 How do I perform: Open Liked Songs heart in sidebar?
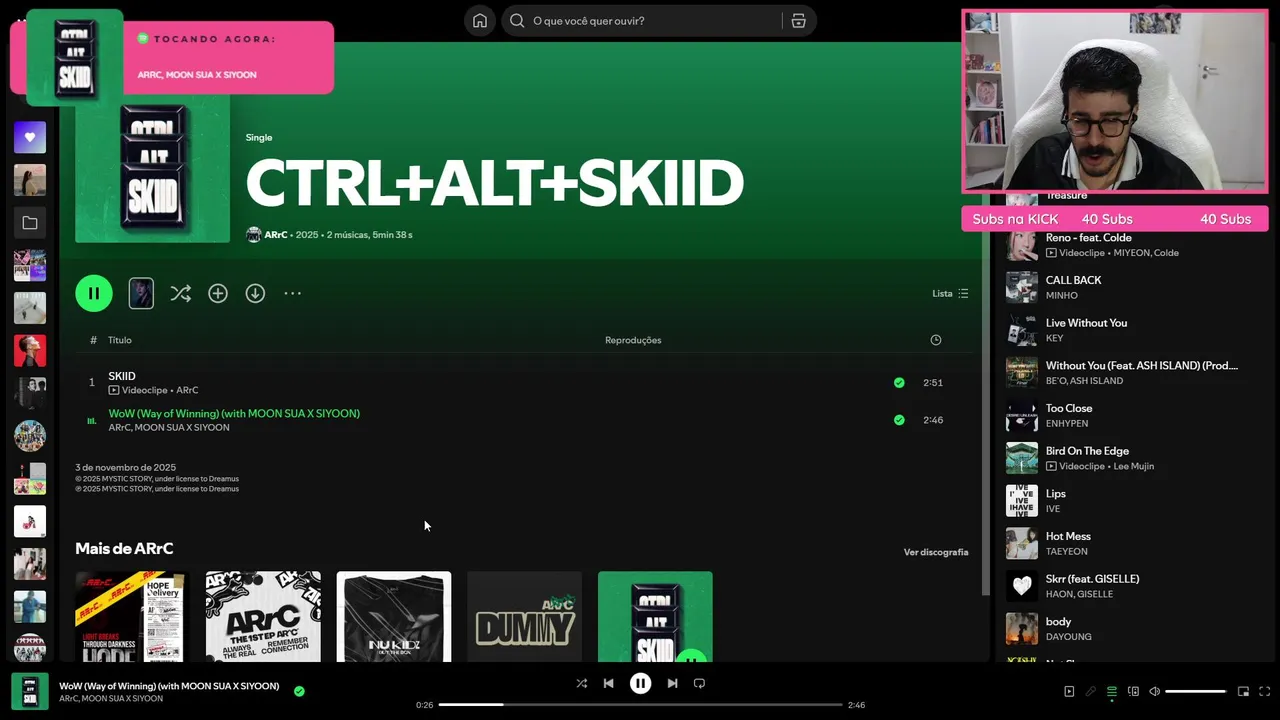pyautogui.click(x=30, y=137)
